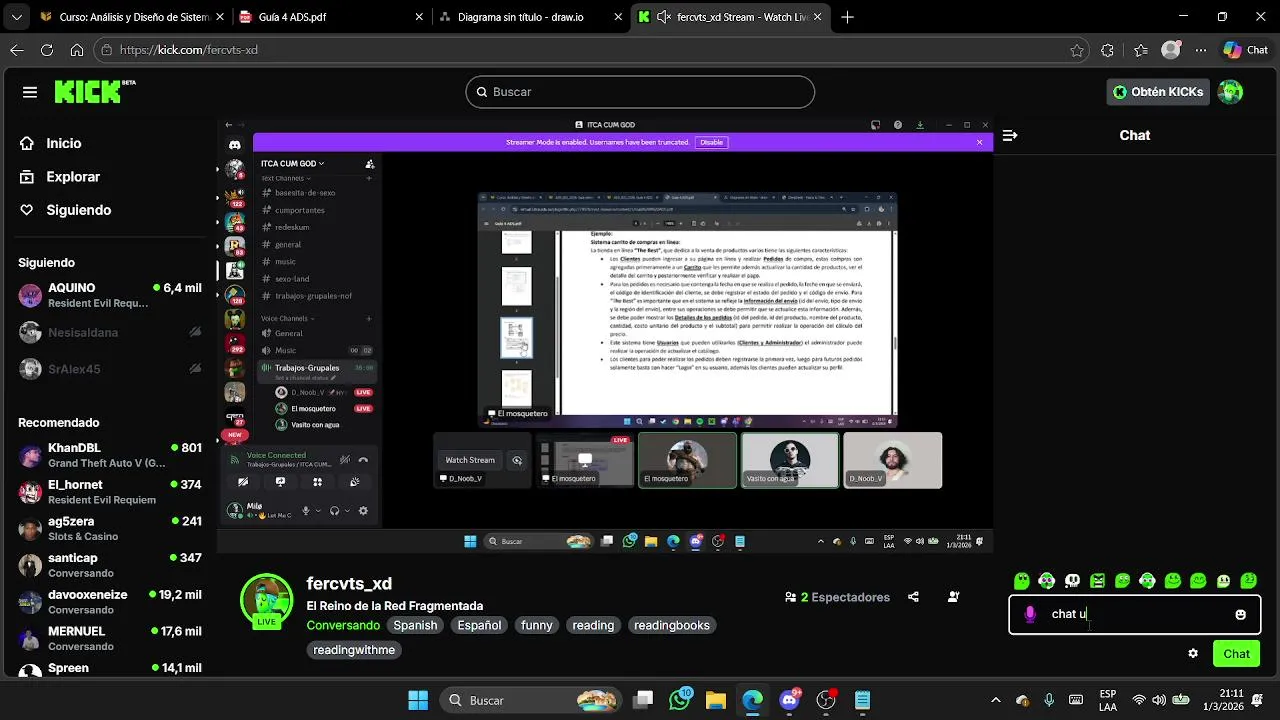Open Windows Start menu
Screen dimensions: 1280x720
coord(419,700)
